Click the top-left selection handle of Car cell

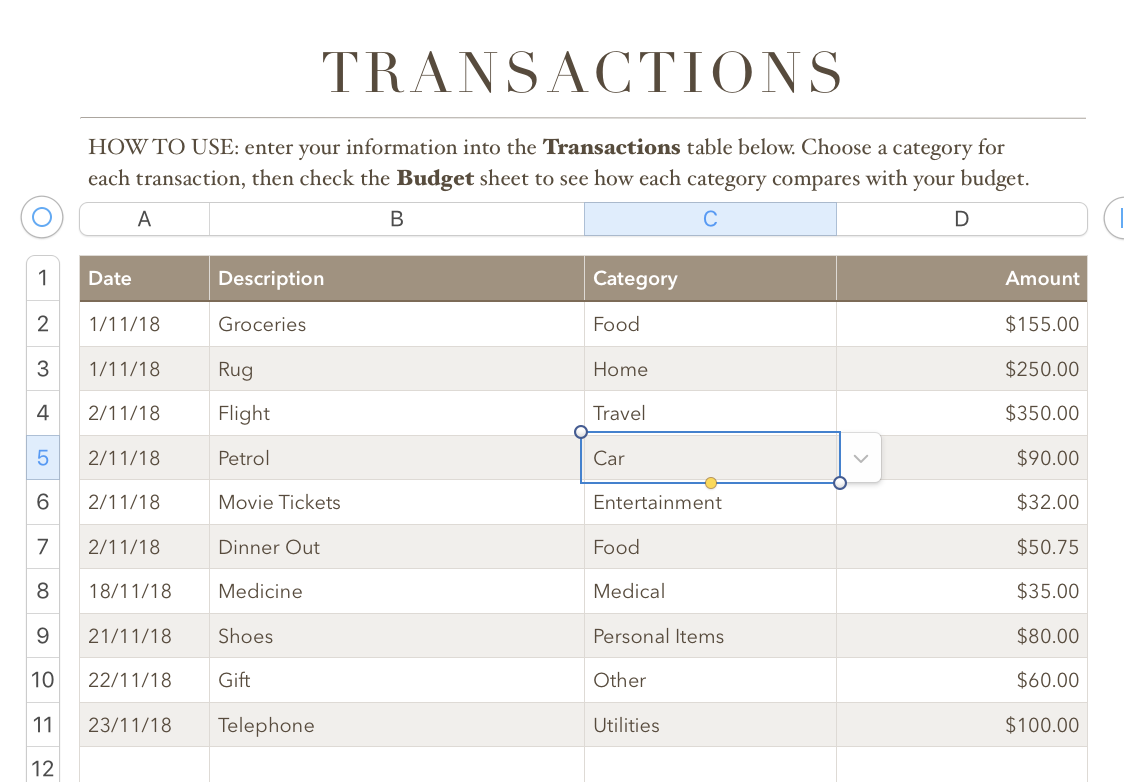click(x=581, y=432)
